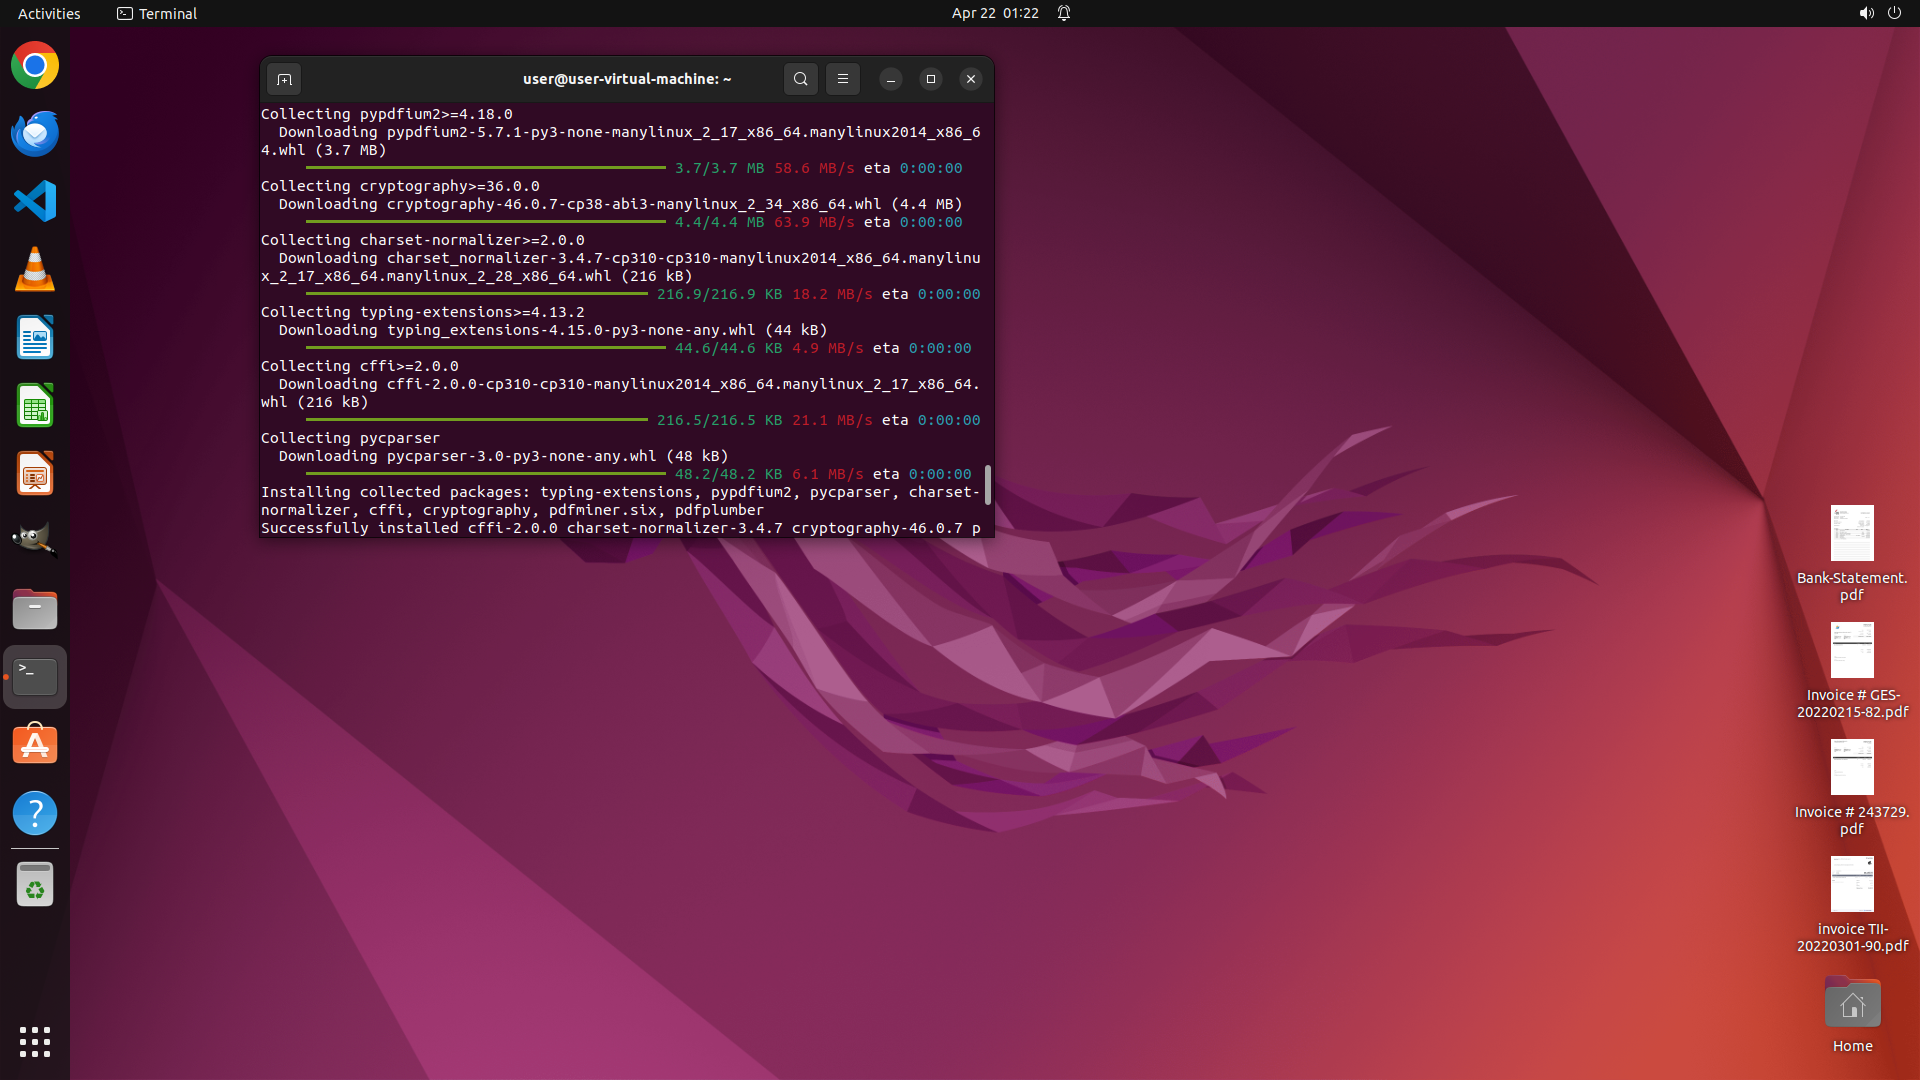1920x1080 pixels.
Task: Launch Visual Studio Code
Action: [35, 202]
